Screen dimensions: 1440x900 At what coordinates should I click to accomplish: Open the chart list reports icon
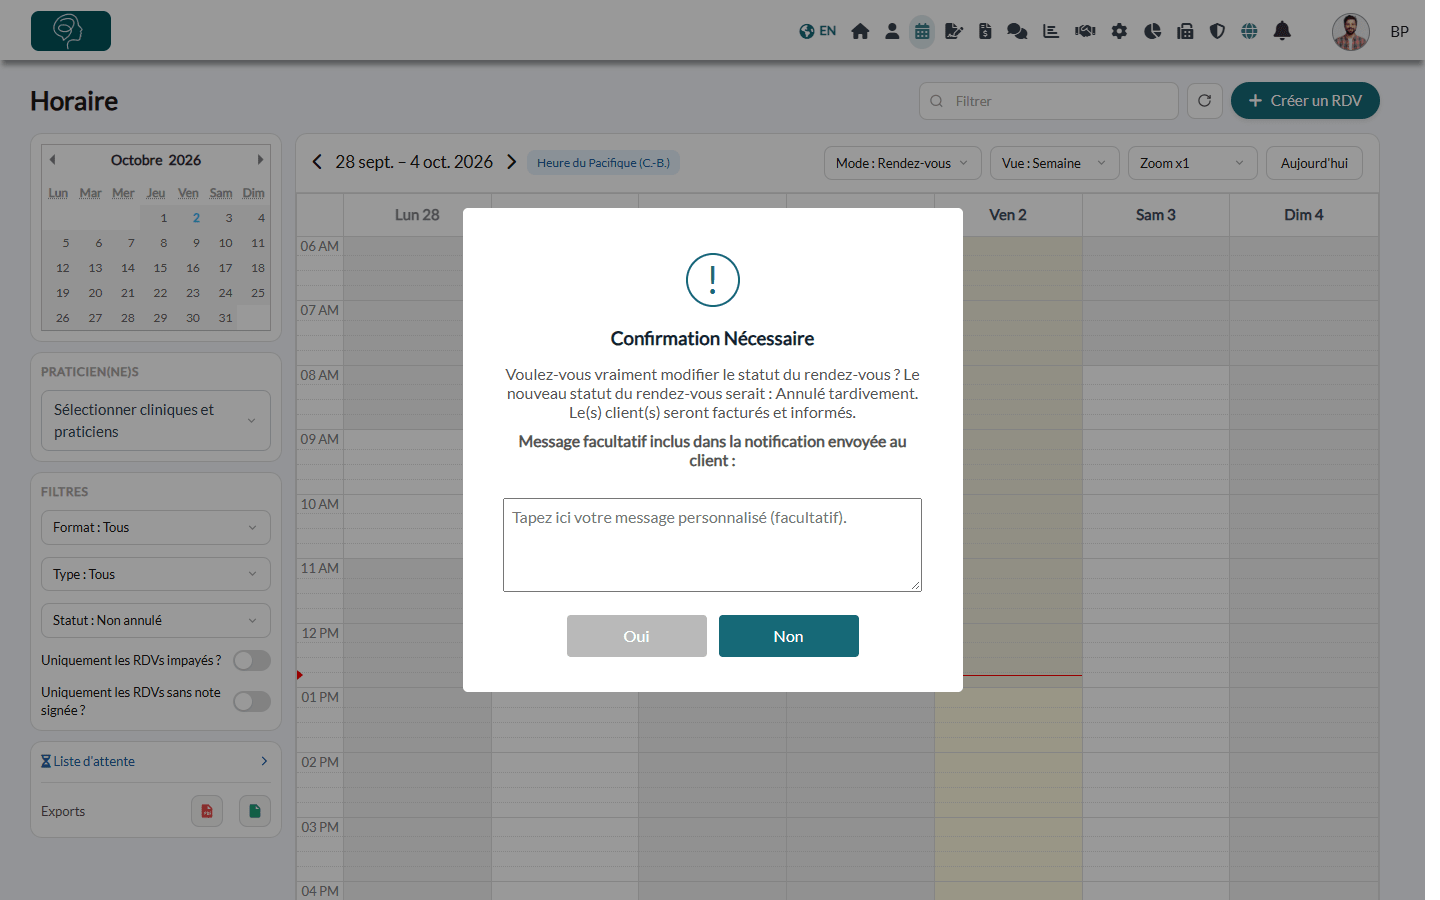click(1051, 31)
